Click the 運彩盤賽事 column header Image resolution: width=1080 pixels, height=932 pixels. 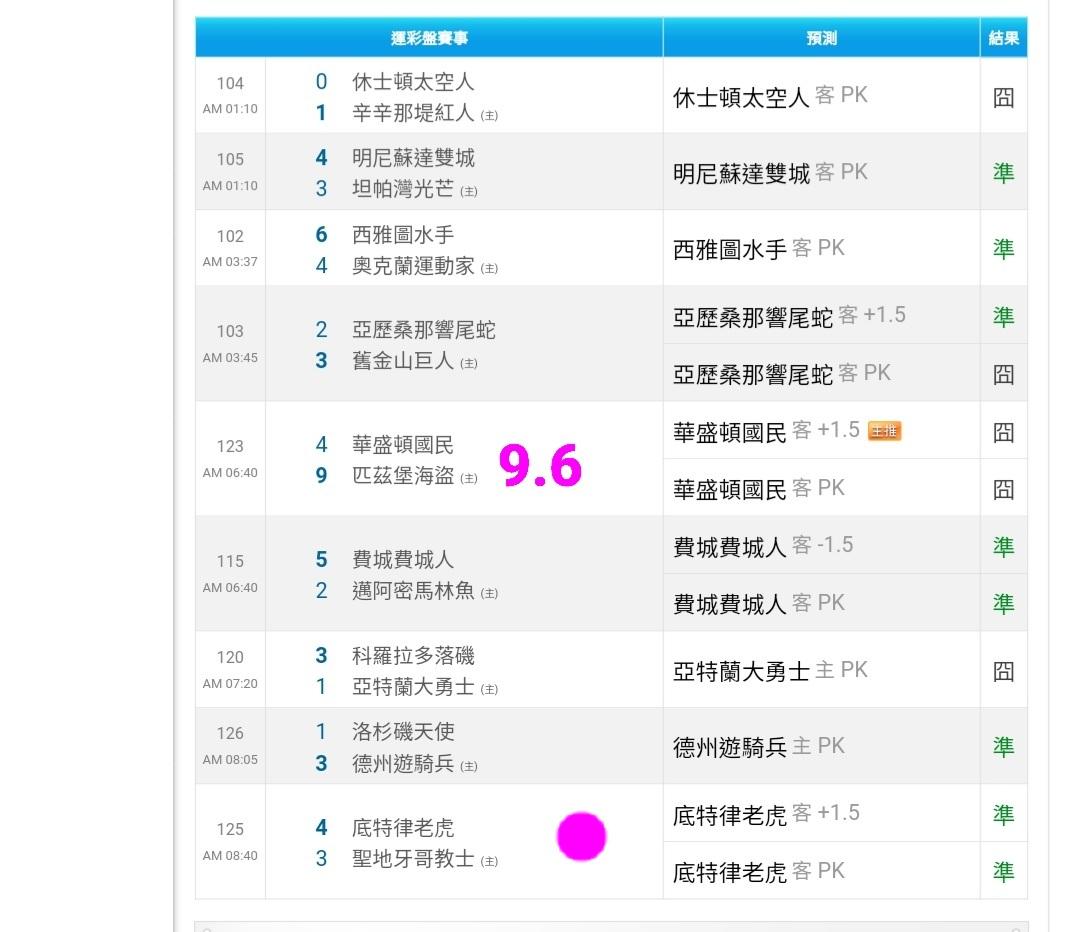429,38
